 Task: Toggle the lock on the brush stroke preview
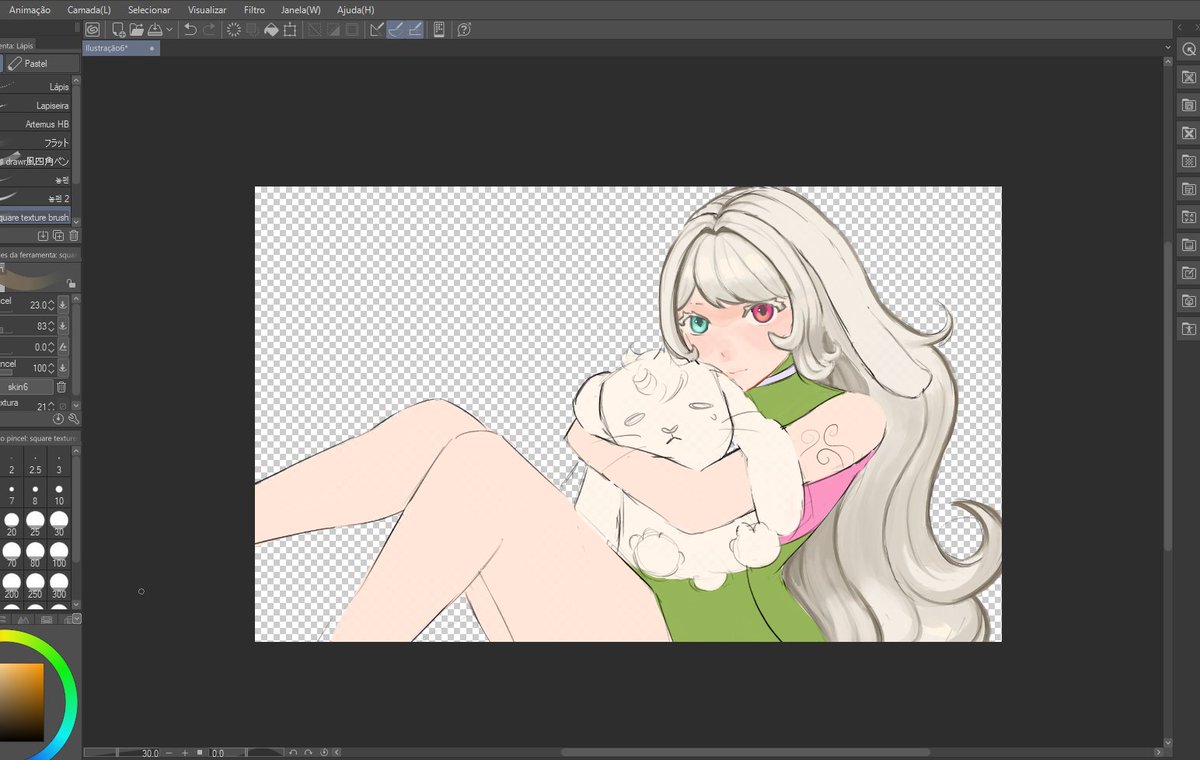click(71, 284)
